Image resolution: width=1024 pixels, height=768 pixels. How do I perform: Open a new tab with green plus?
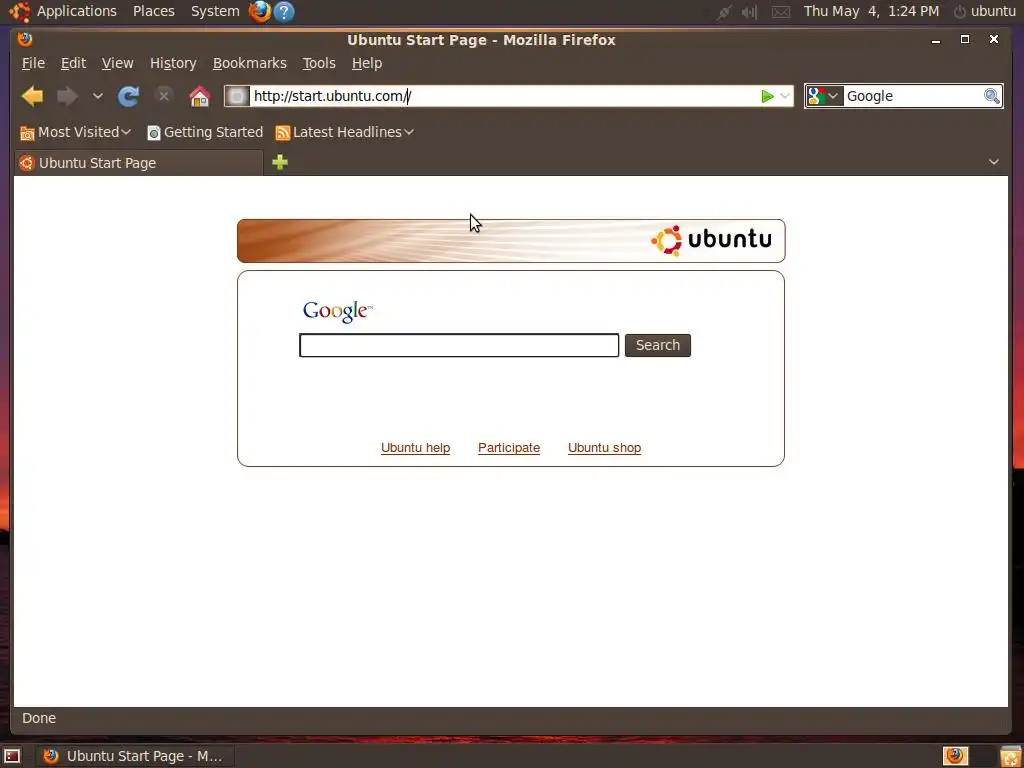(280, 163)
